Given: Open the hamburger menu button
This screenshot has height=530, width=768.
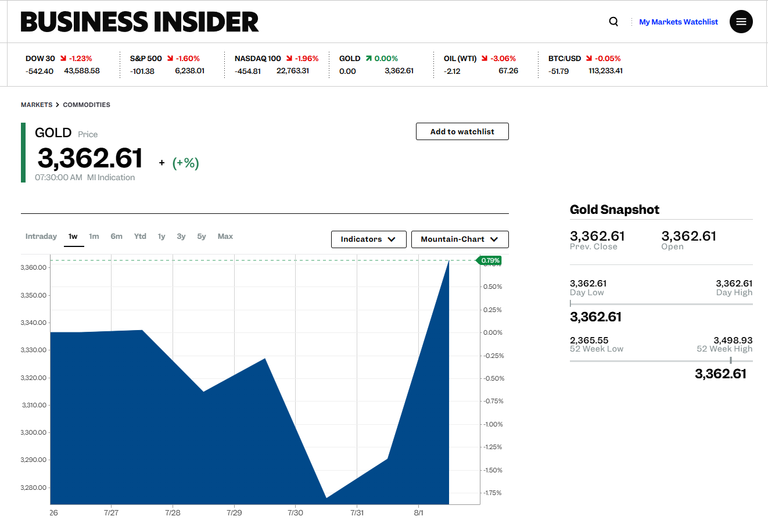Looking at the screenshot, I should (x=741, y=22).
